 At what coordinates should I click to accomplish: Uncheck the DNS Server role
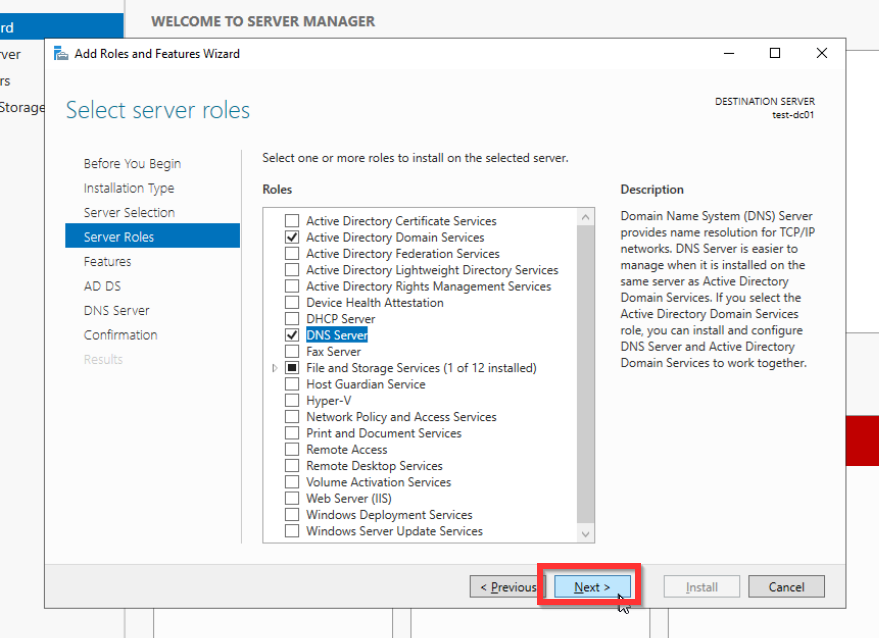click(x=292, y=335)
